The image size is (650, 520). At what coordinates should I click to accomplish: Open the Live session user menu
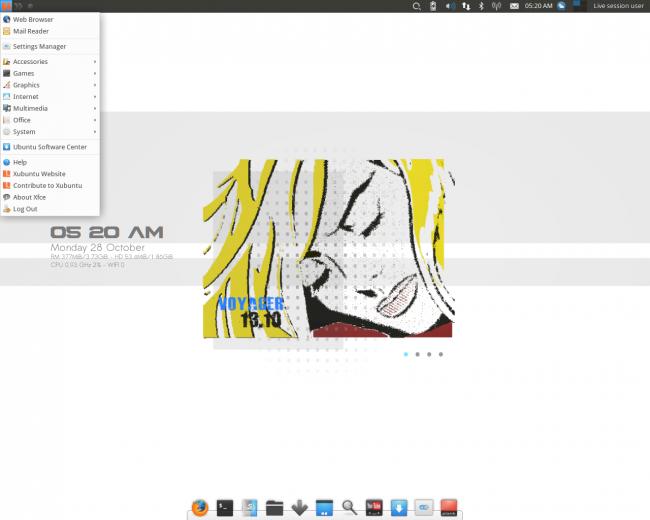tap(618, 6)
